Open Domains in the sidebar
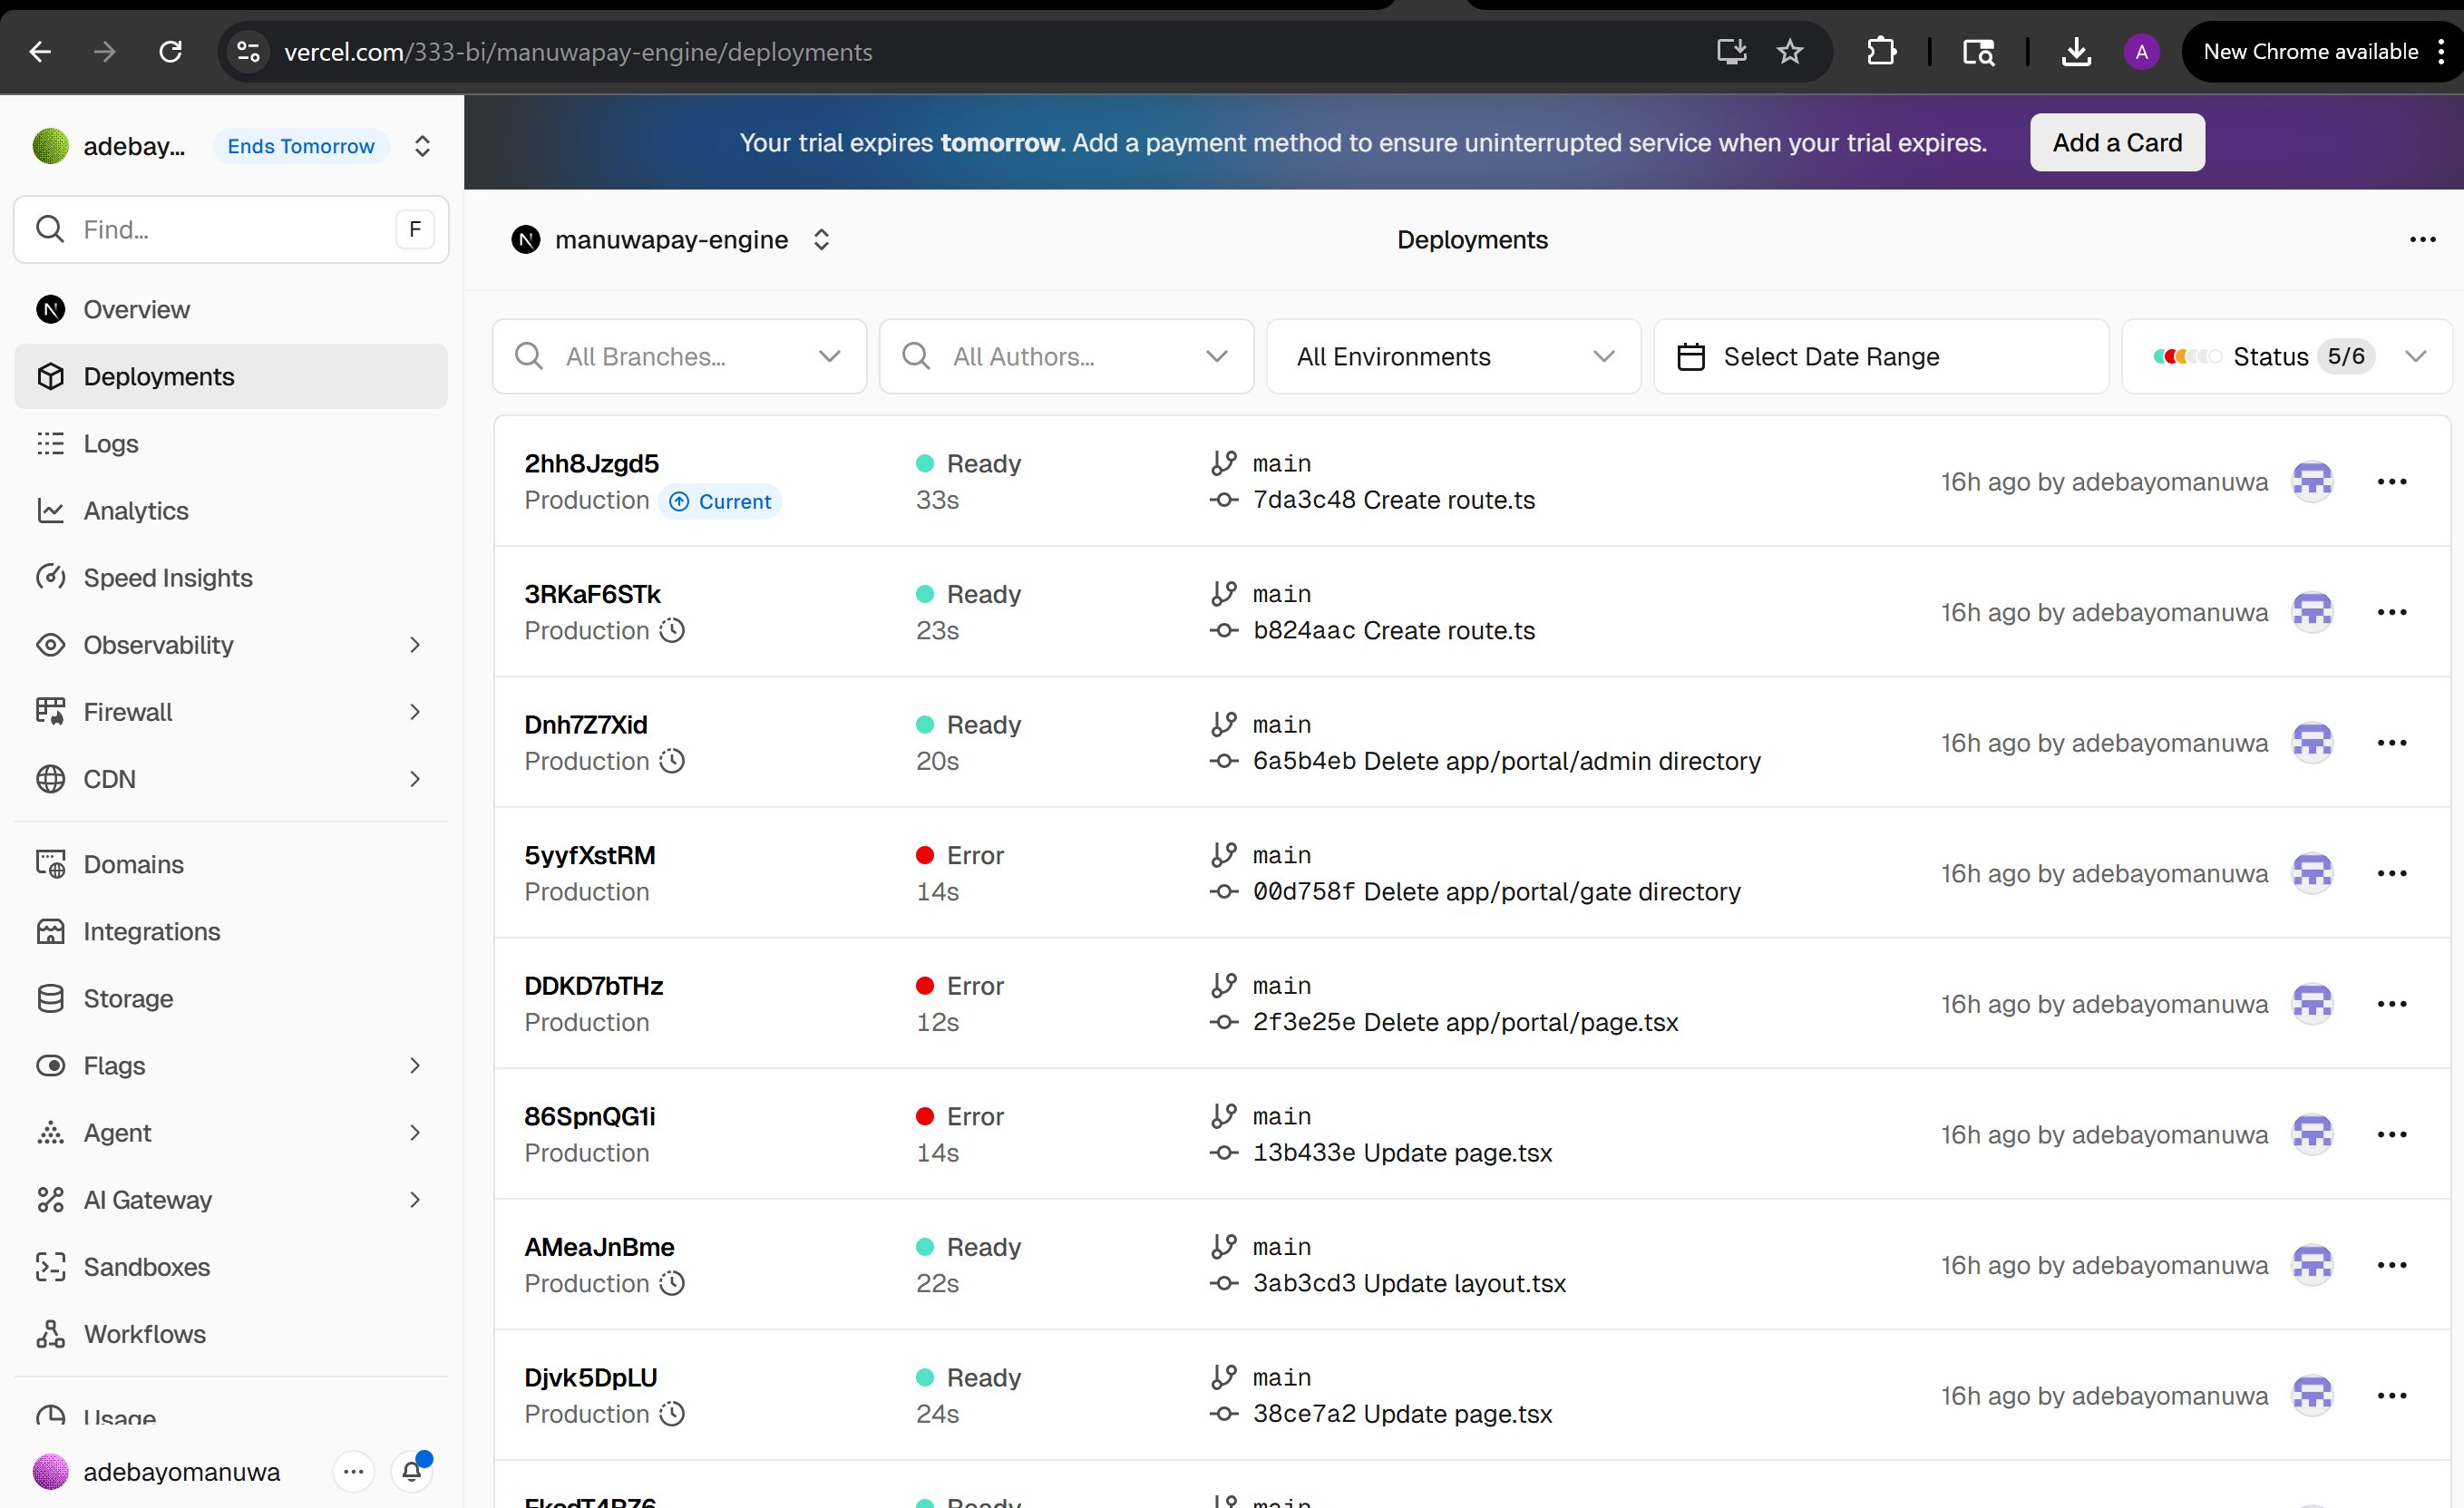 (x=231, y=864)
